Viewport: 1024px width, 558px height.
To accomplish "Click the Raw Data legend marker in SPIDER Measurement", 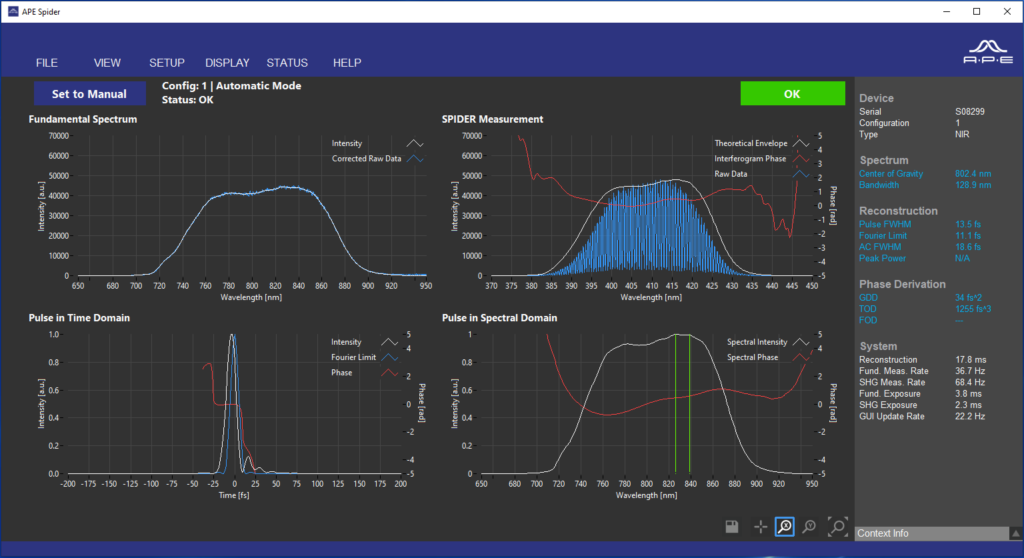I will (x=801, y=174).
